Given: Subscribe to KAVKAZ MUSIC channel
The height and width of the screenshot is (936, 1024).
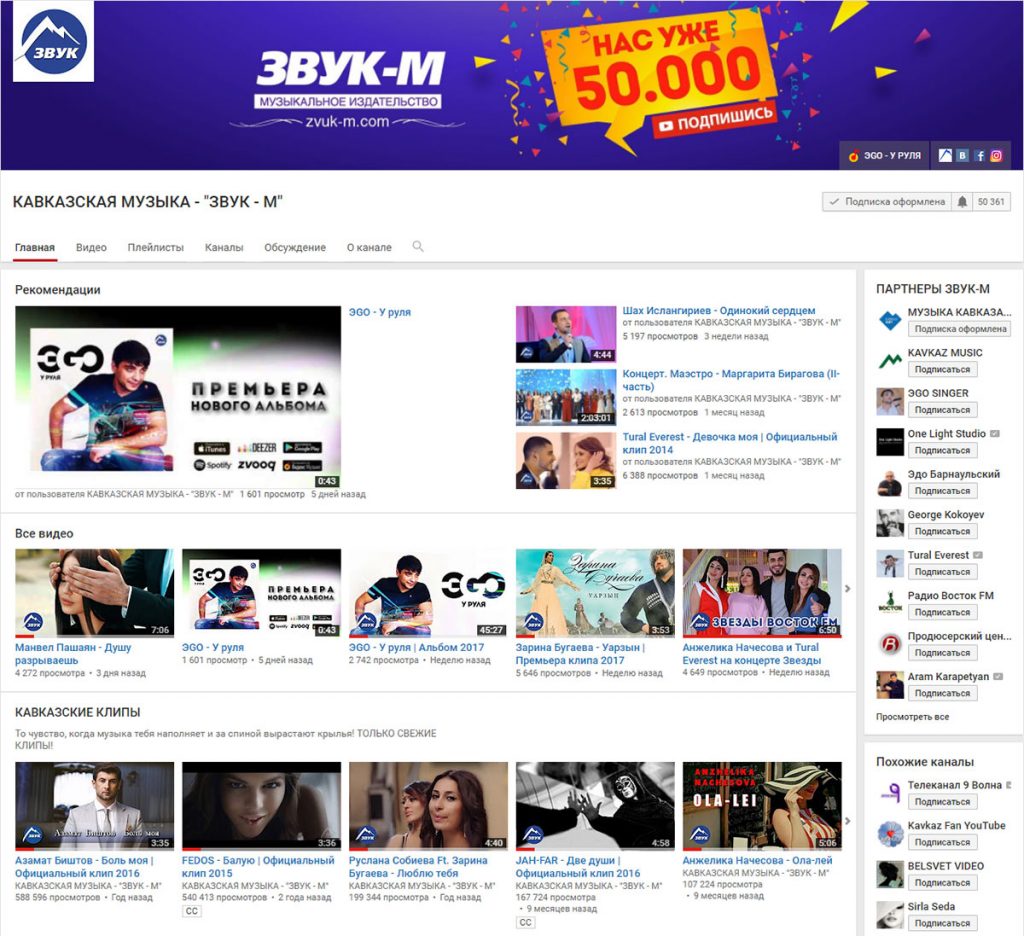Looking at the screenshot, I should coord(942,370).
